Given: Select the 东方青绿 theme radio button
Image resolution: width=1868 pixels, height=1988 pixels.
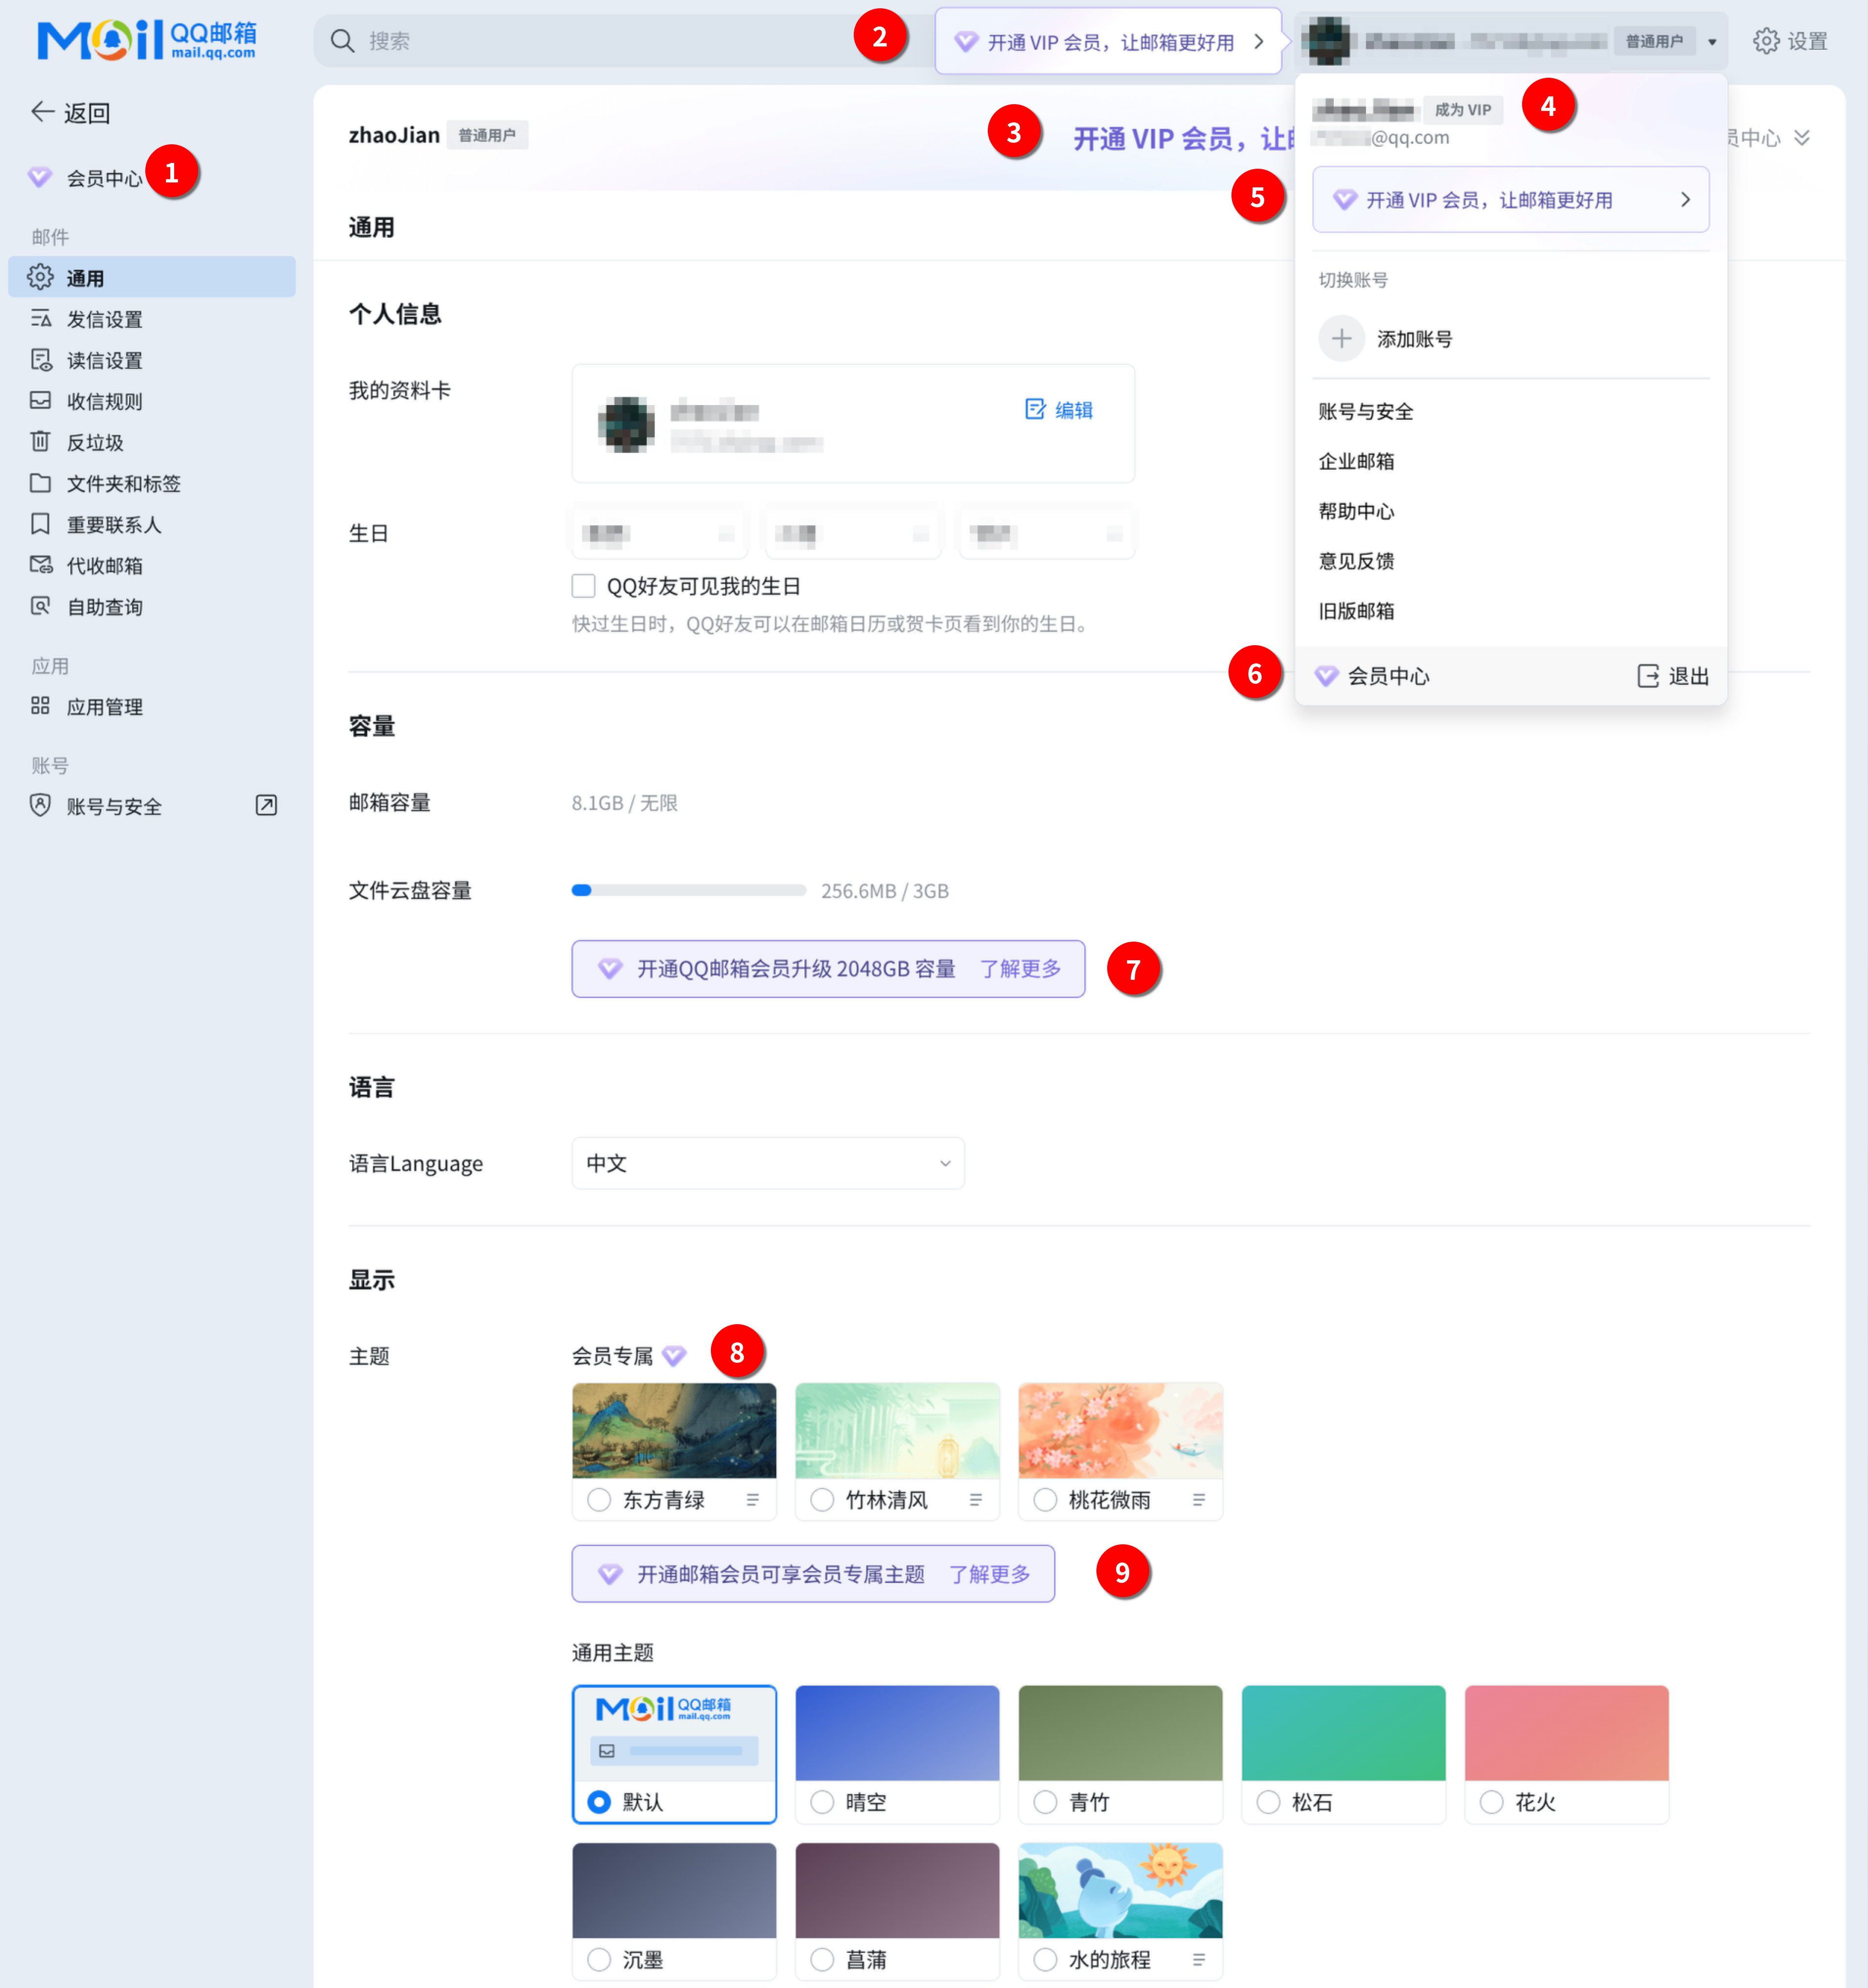Looking at the screenshot, I should 599,1500.
